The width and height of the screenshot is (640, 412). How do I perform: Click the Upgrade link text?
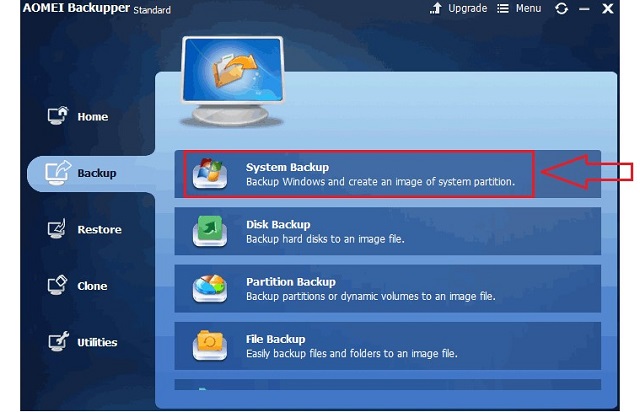pos(467,9)
